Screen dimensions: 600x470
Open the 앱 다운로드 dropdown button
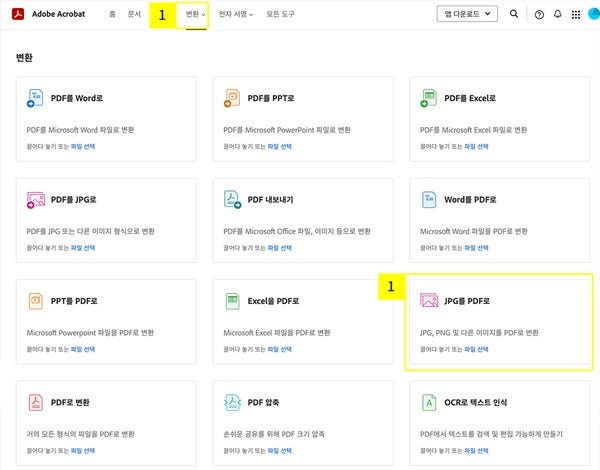click(x=467, y=14)
